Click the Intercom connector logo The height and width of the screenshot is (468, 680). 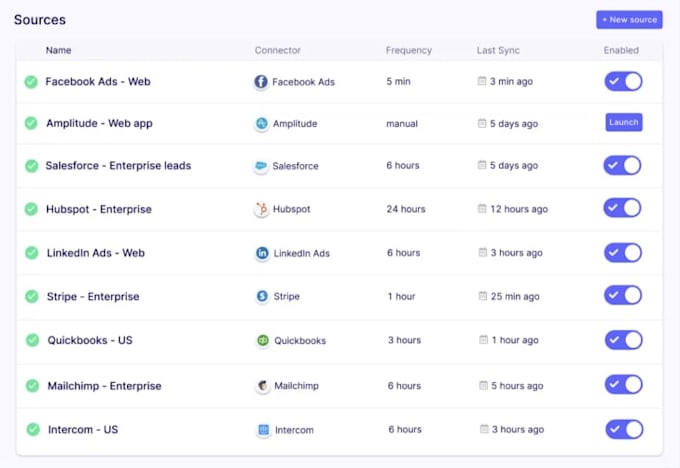[264, 430]
